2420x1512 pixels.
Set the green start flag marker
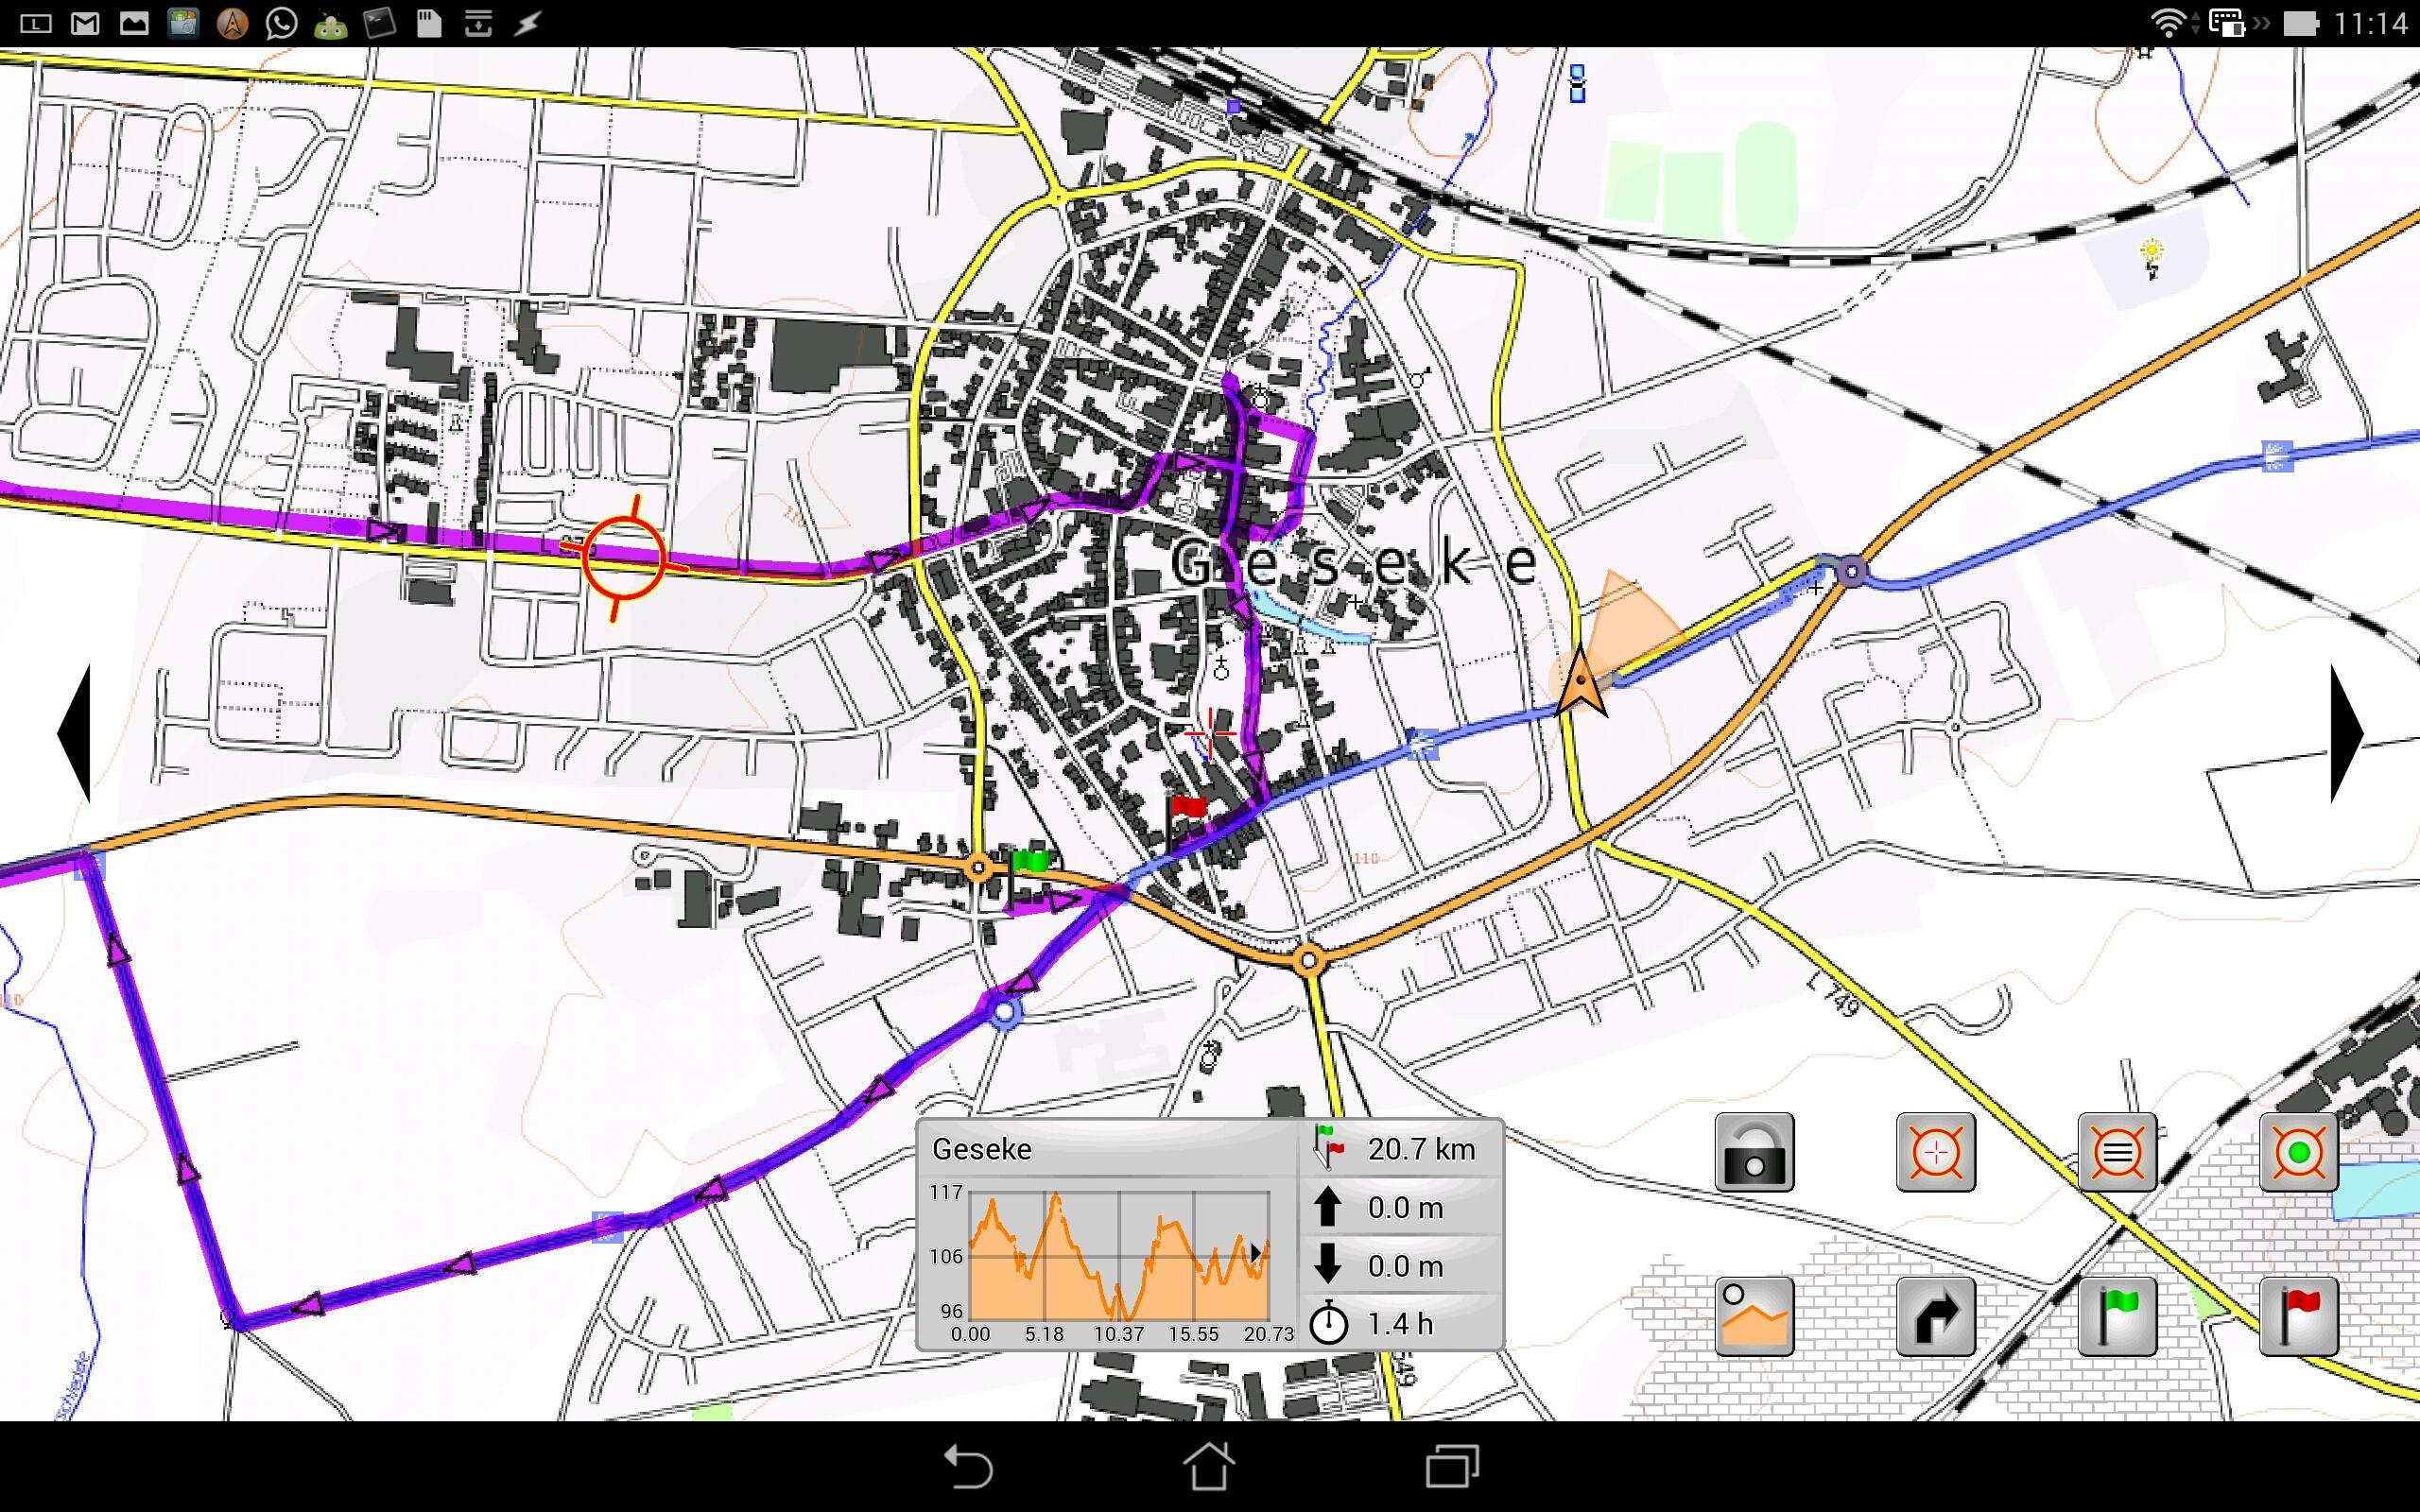pos(2116,1315)
